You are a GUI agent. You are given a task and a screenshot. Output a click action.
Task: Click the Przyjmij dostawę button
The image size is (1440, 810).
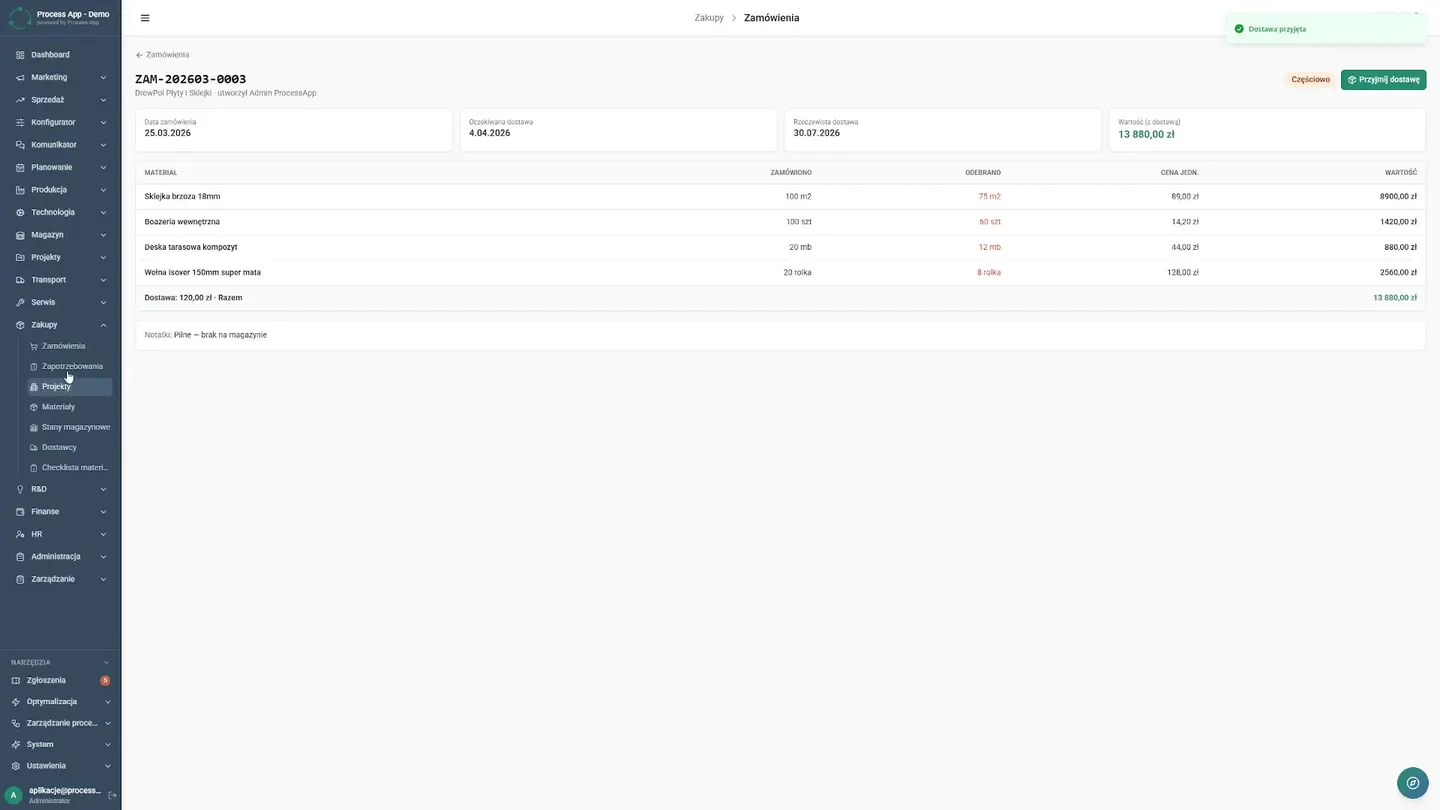pos(1383,79)
